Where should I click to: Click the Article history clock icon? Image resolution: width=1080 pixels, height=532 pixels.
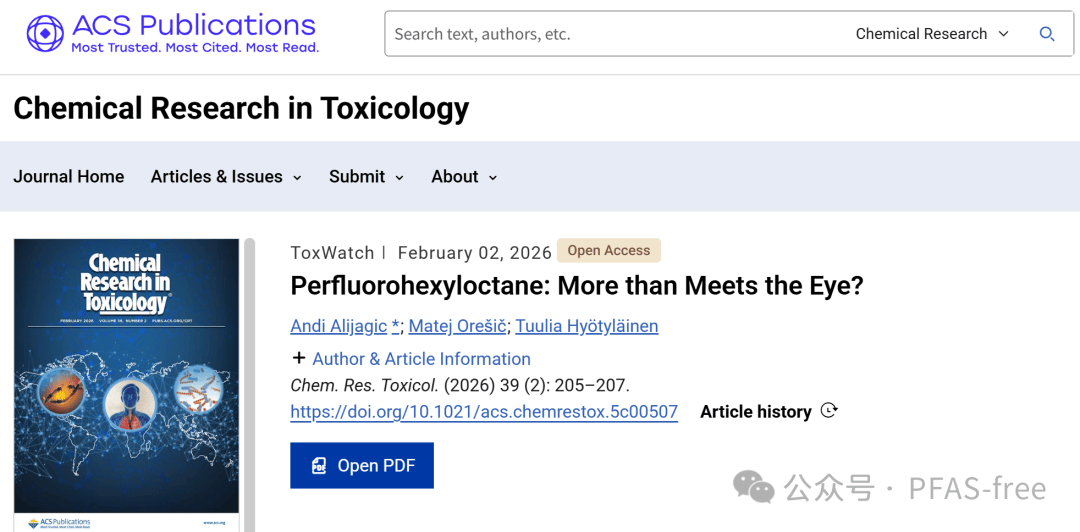pos(829,411)
